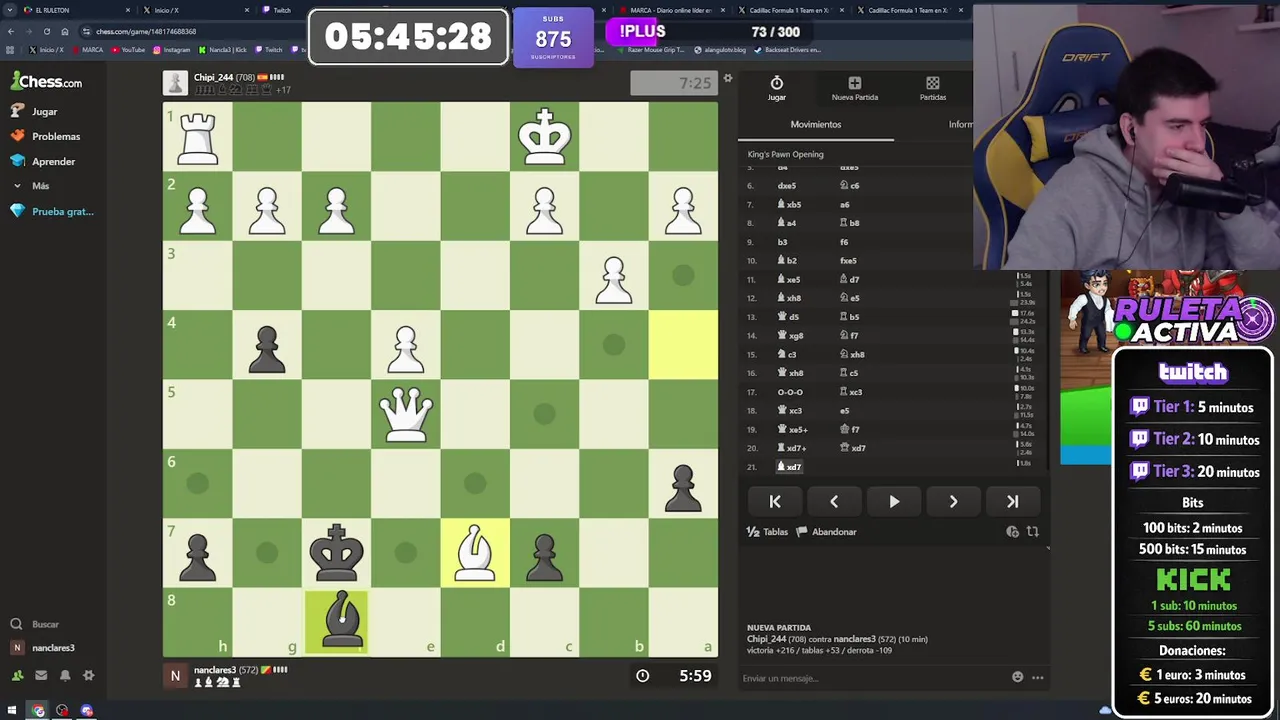The image size is (1280, 720).
Task: Open the Instagram bookmark
Action: coord(171,49)
